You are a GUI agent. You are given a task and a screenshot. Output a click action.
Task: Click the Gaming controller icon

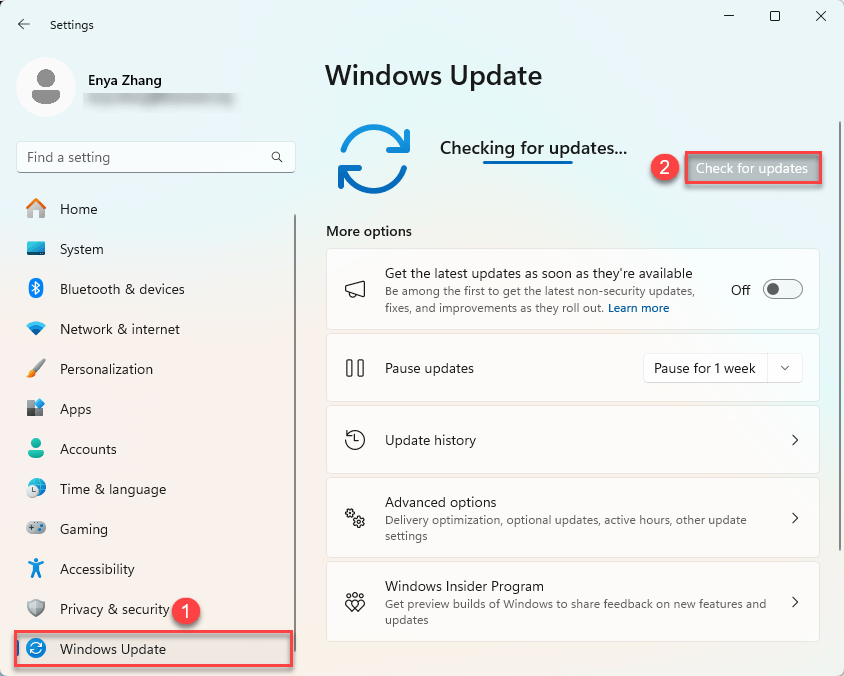(x=37, y=529)
